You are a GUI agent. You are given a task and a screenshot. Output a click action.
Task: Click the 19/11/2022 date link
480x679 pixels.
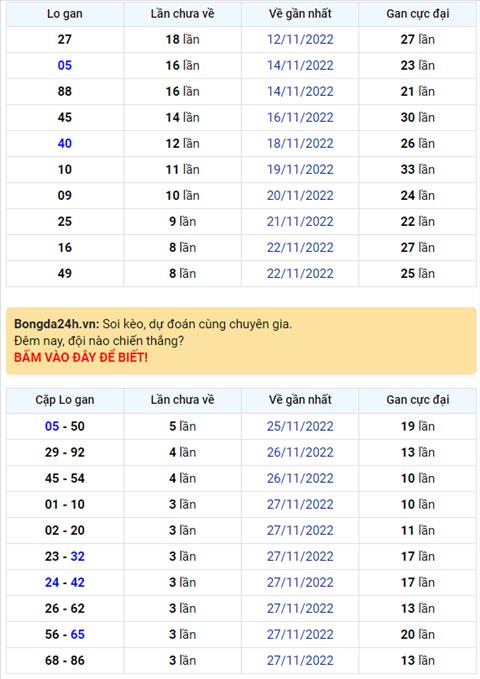pyautogui.click(x=300, y=169)
